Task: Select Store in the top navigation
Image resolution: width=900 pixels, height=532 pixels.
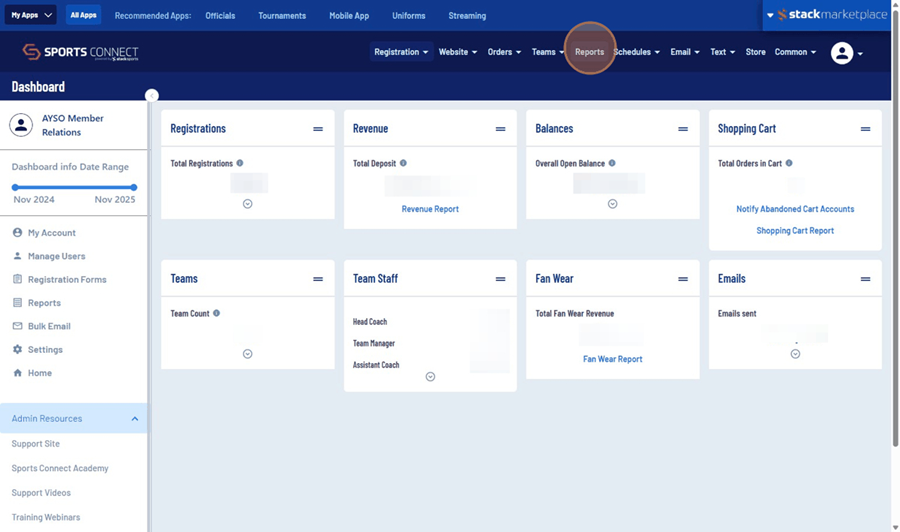Action: (x=755, y=52)
